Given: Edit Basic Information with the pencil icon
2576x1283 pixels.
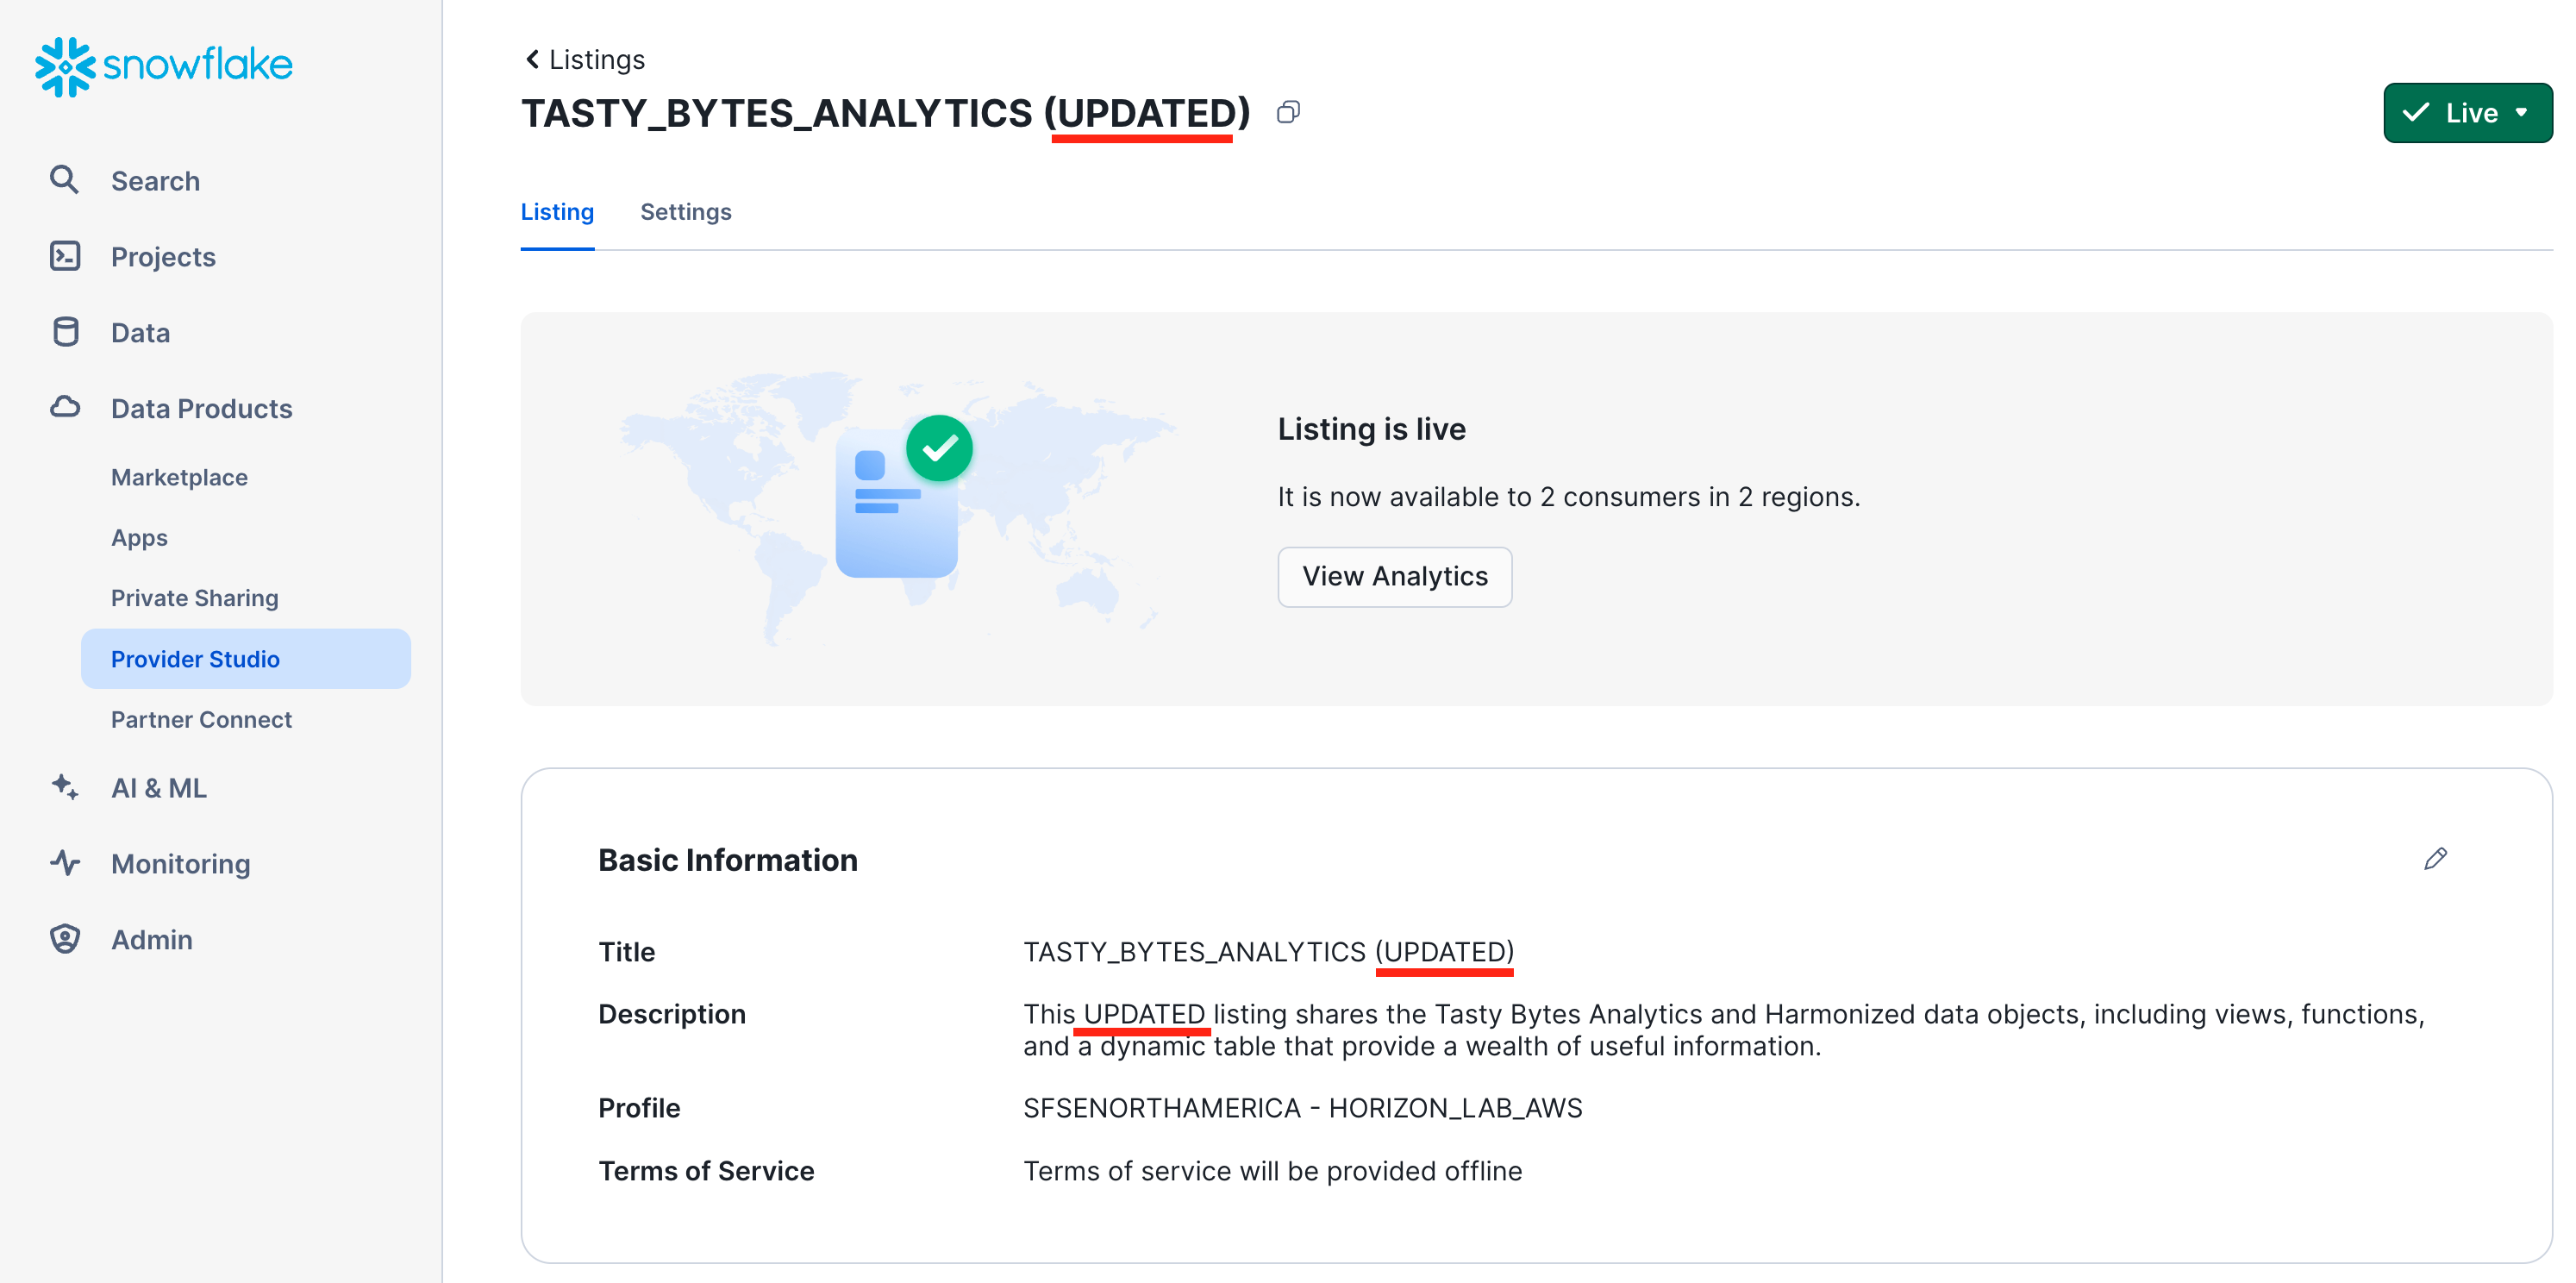Looking at the screenshot, I should pos(2435,859).
